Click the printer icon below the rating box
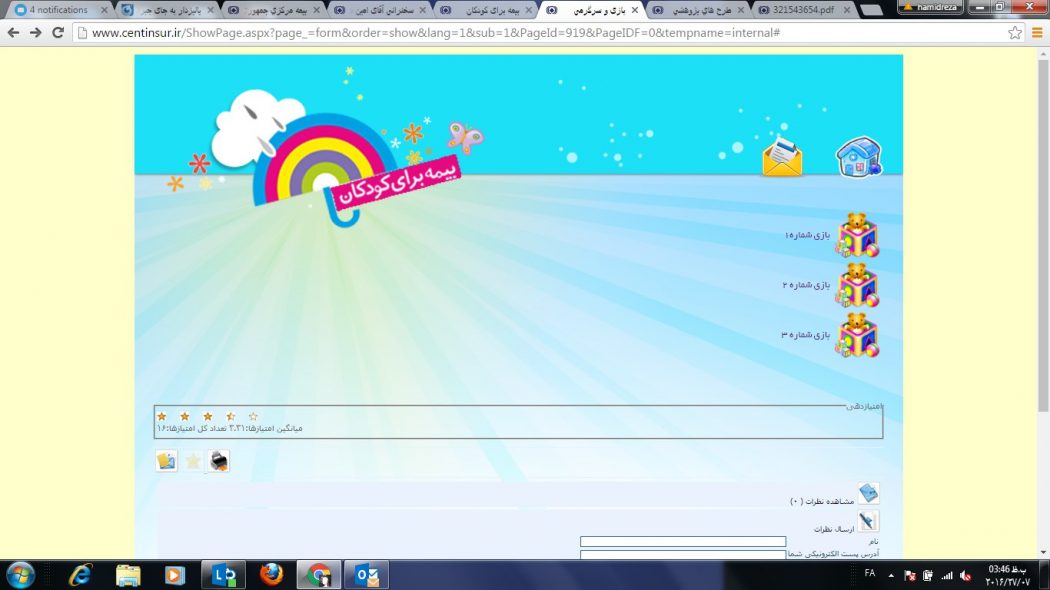The image size is (1050, 590). [x=219, y=461]
